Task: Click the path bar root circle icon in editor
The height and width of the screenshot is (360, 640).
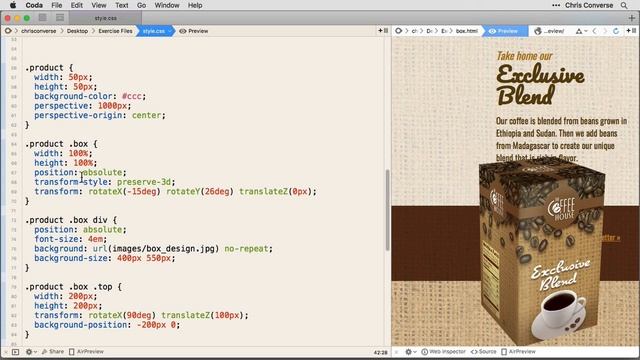Action: click(8, 31)
